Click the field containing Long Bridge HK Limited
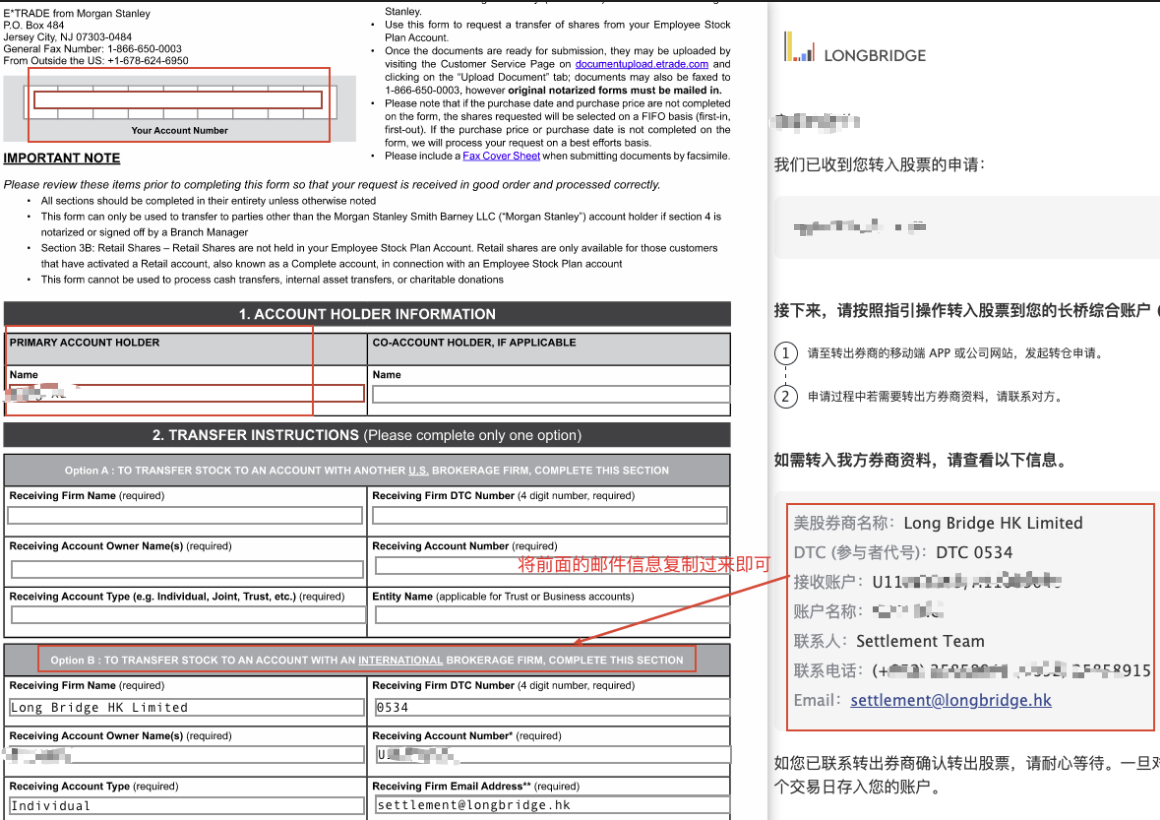 [186, 708]
